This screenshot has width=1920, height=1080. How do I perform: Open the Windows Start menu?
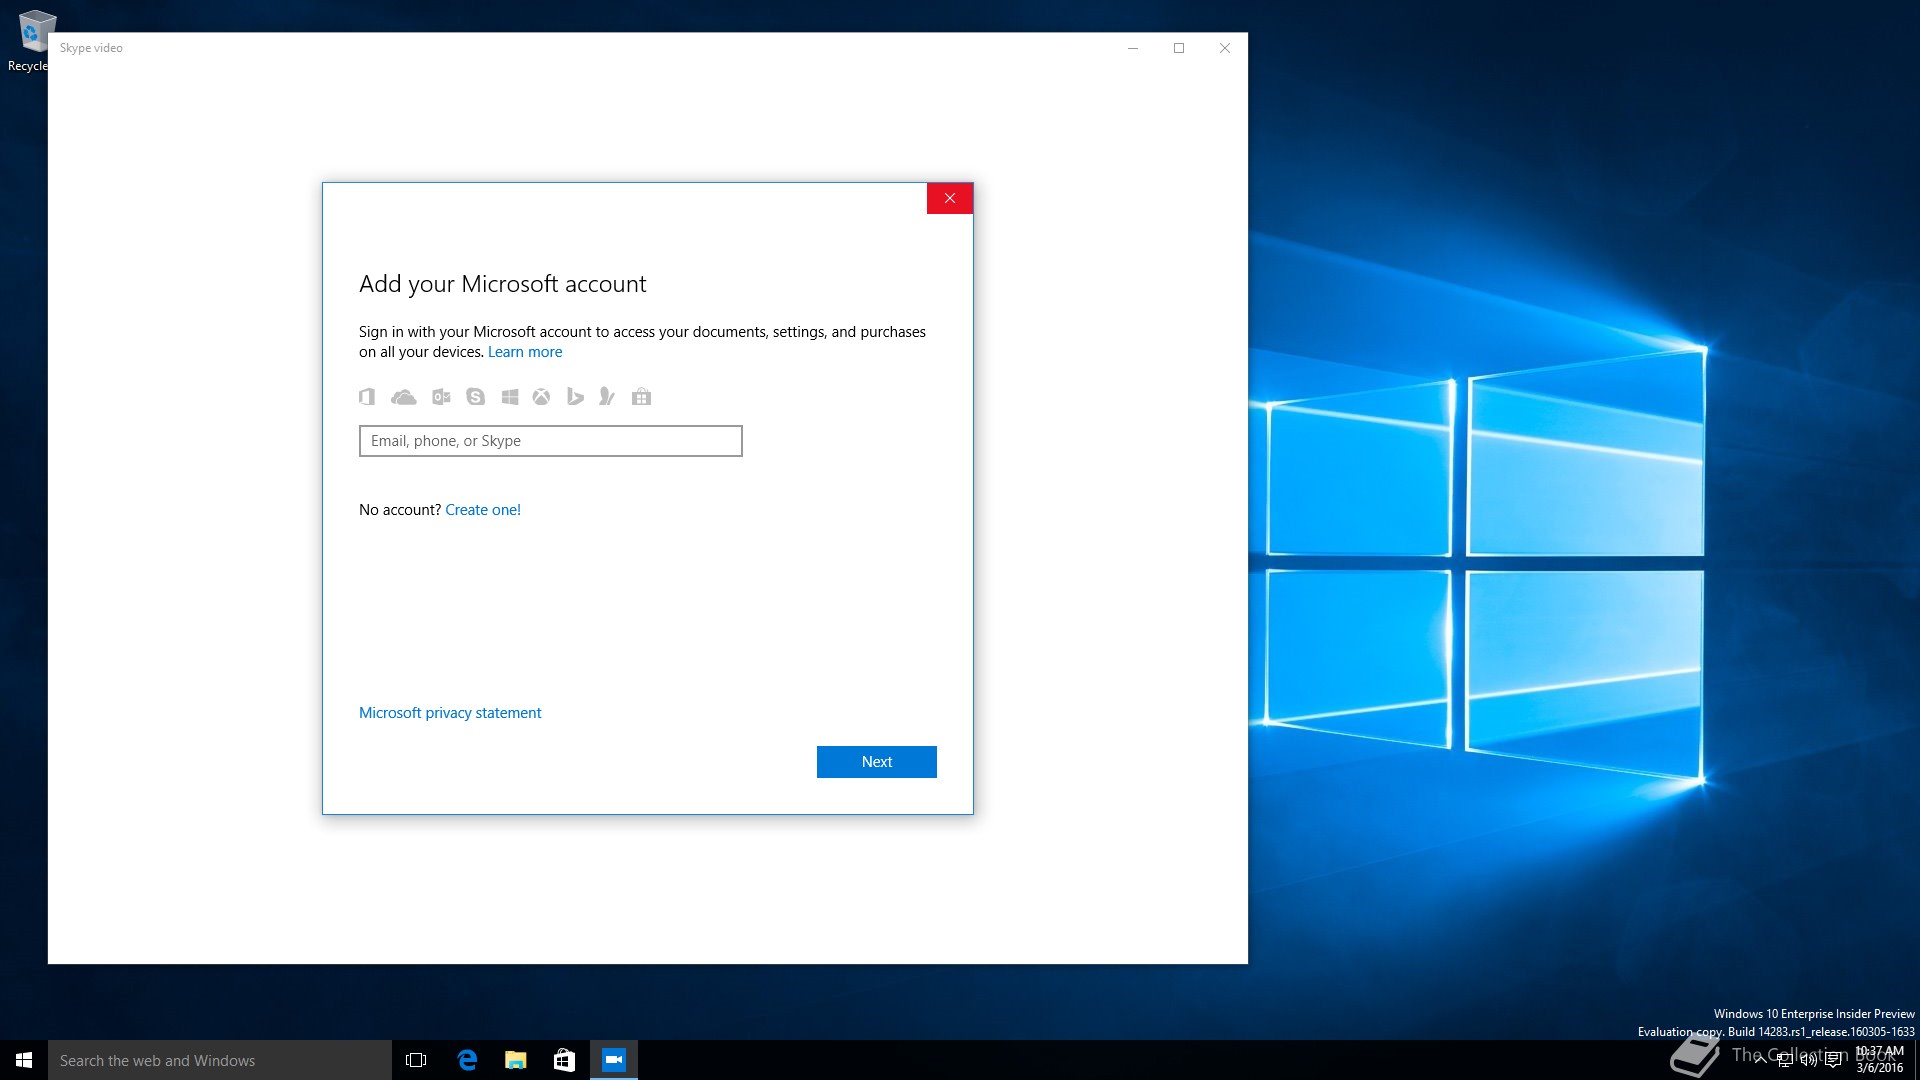pyautogui.click(x=24, y=1060)
